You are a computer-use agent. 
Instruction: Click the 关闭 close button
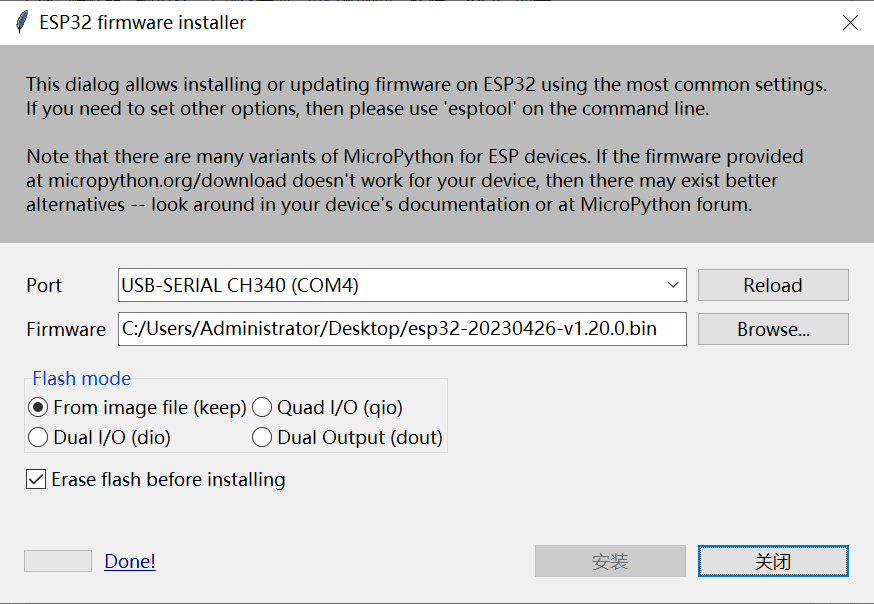pos(773,561)
